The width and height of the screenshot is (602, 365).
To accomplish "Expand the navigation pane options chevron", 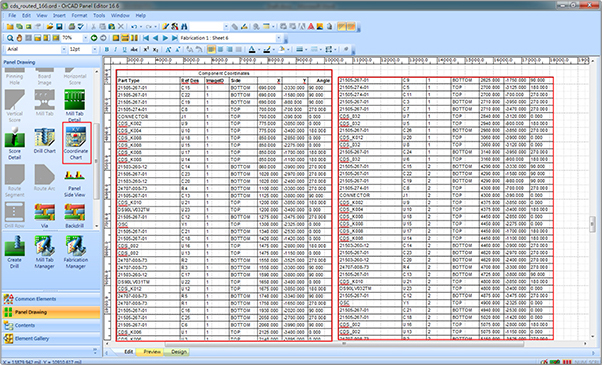I will click(95, 350).
